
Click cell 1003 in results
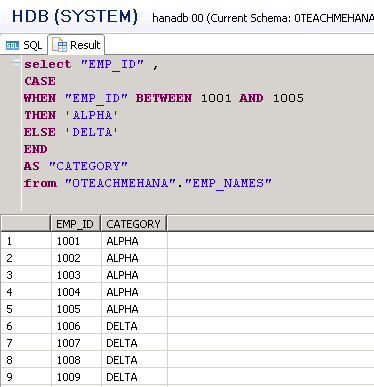tap(76, 275)
